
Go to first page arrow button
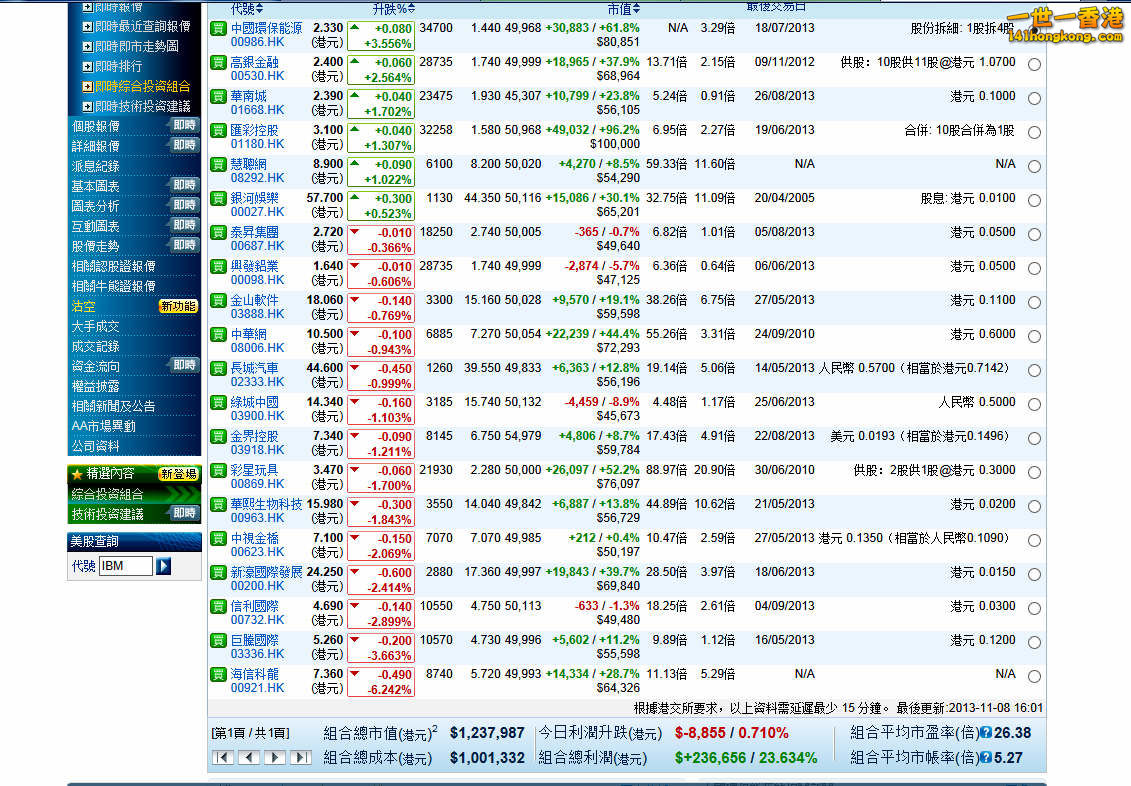point(223,757)
